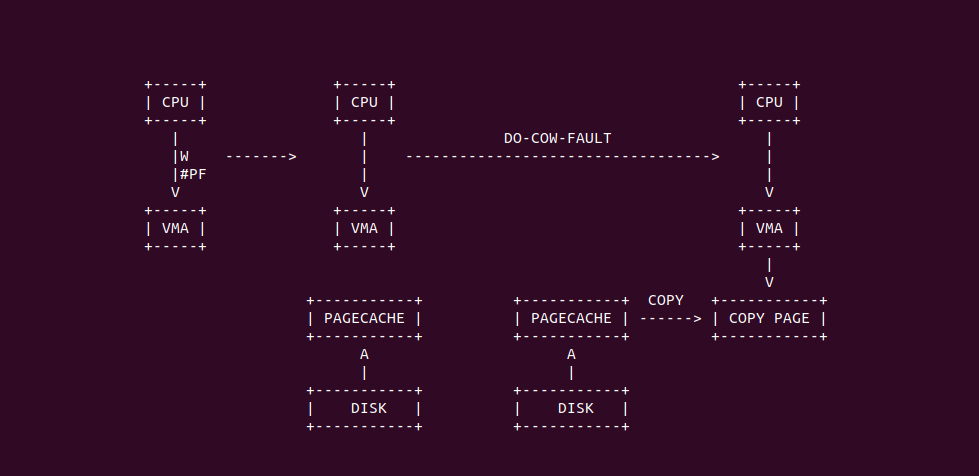Click the right PAGECACHE box
Image resolution: width=979 pixels, height=476 pixels.
(x=571, y=319)
